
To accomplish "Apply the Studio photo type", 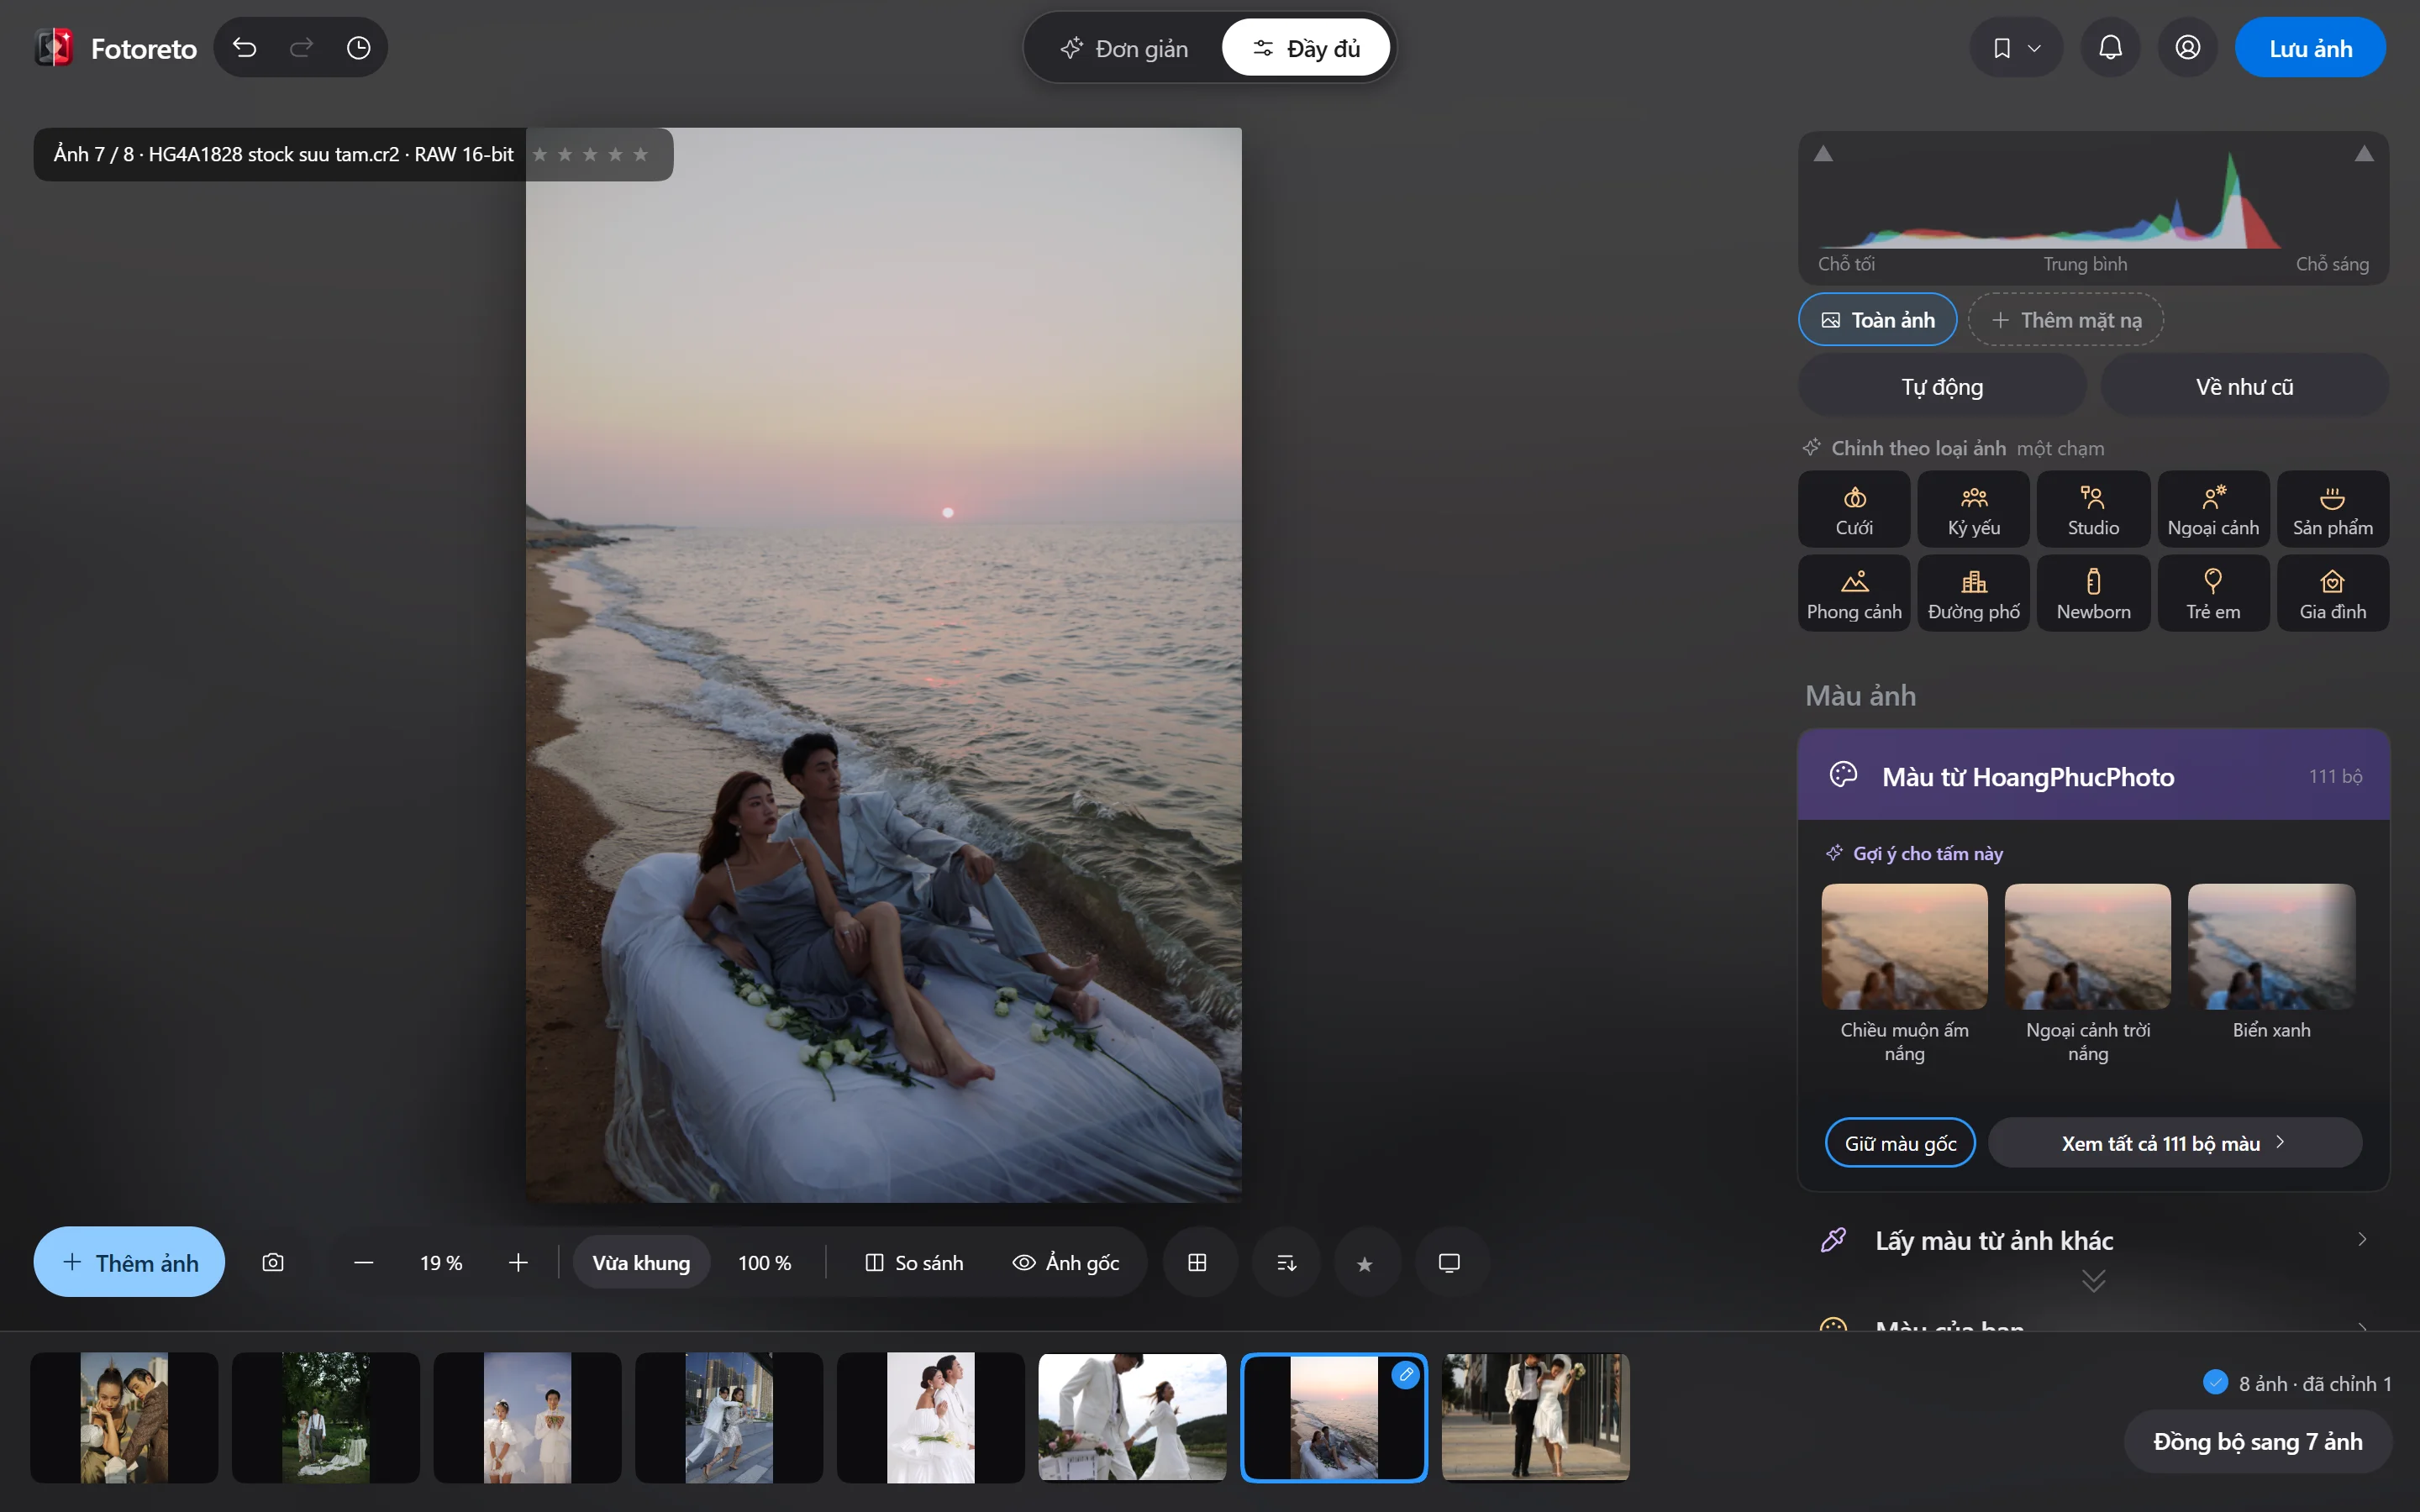I will (2093, 510).
